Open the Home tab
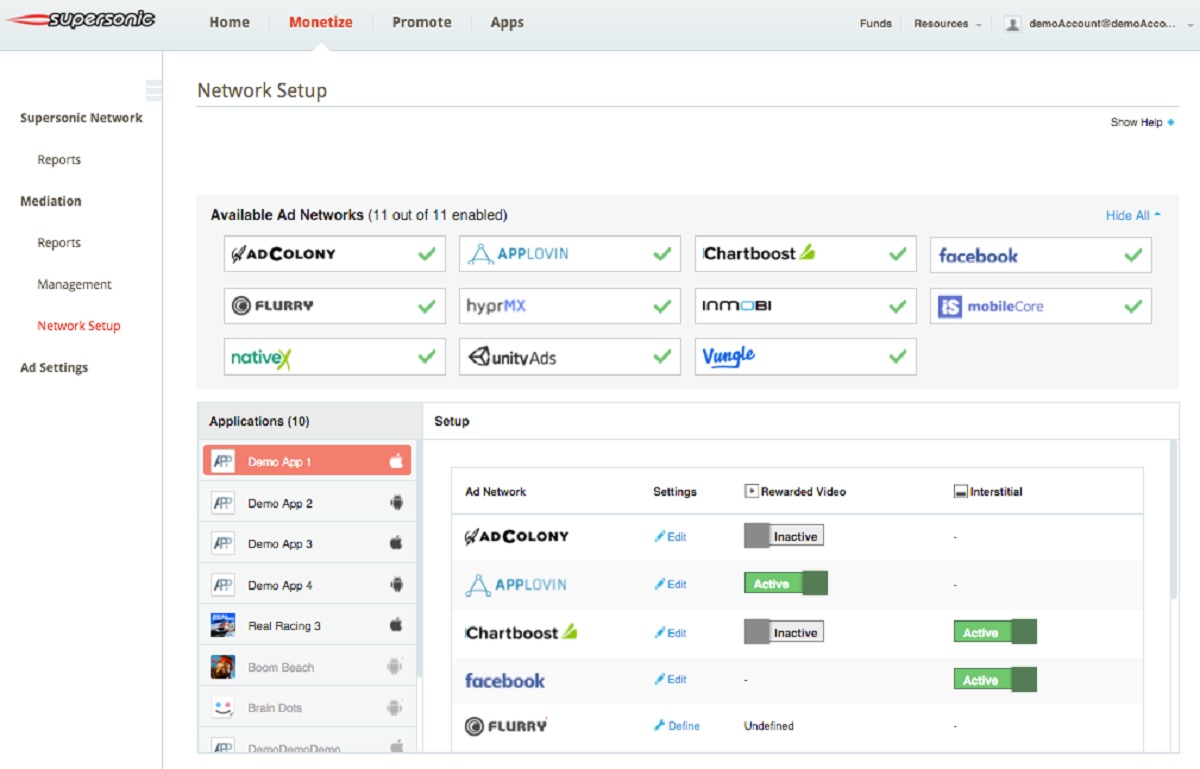Viewport: 1200px width, 769px height. [x=229, y=22]
